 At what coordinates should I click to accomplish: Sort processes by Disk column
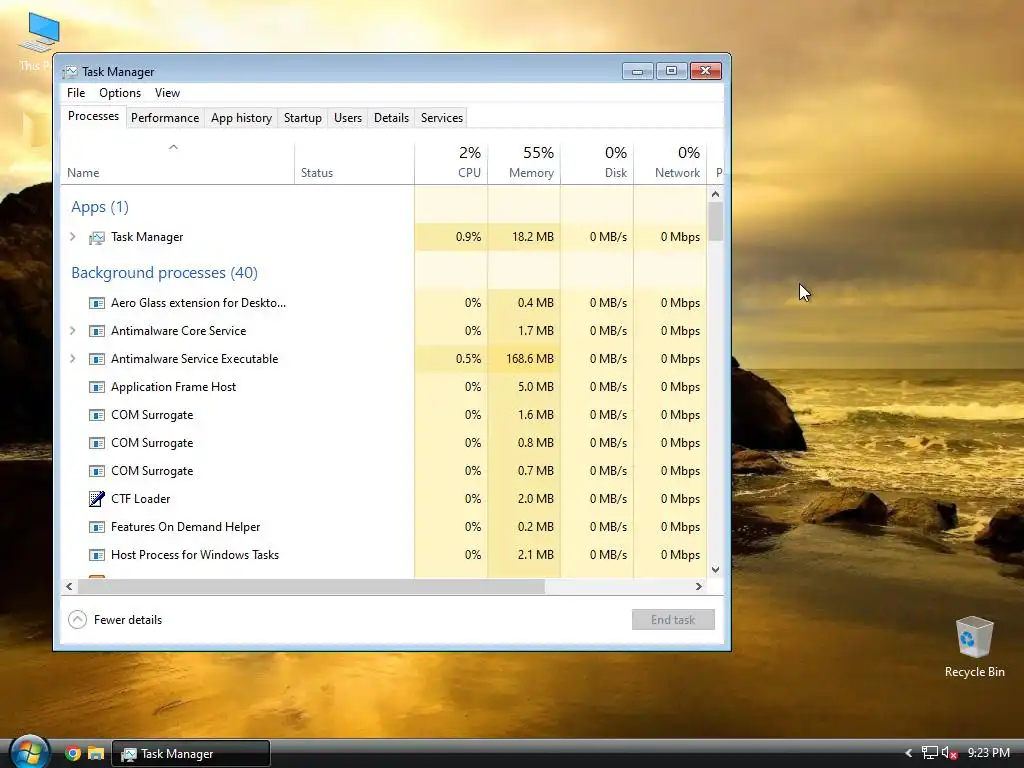[x=597, y=163]
